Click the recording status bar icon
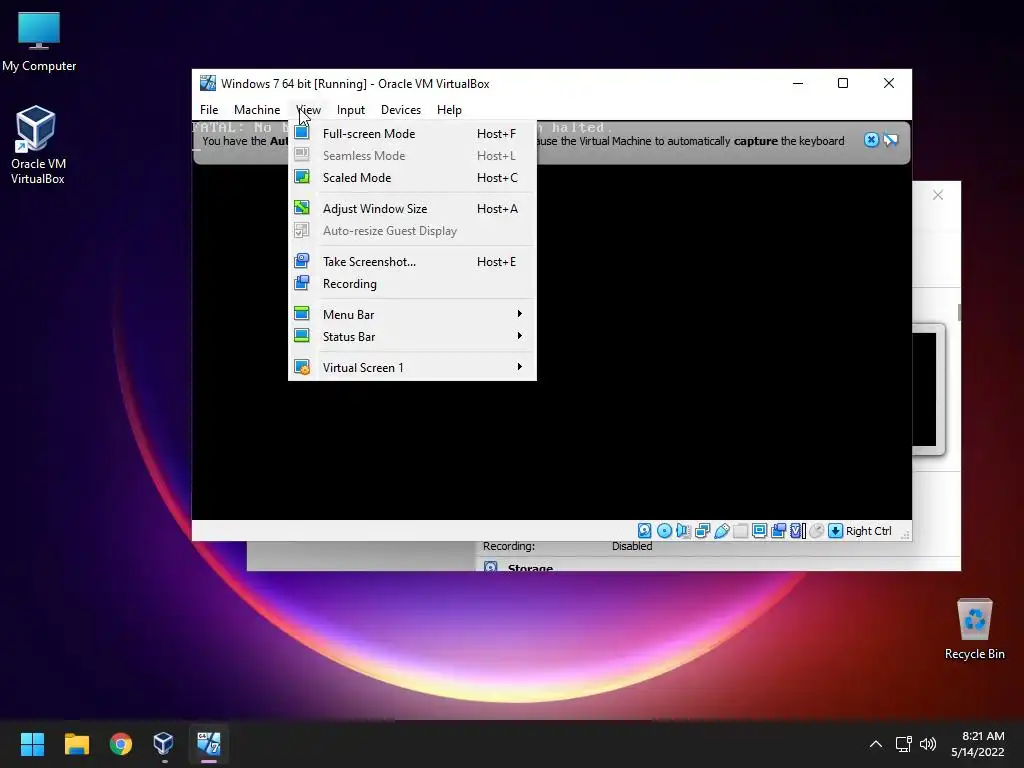Screen dimensions: 1024x768 [x=778, y=531]
